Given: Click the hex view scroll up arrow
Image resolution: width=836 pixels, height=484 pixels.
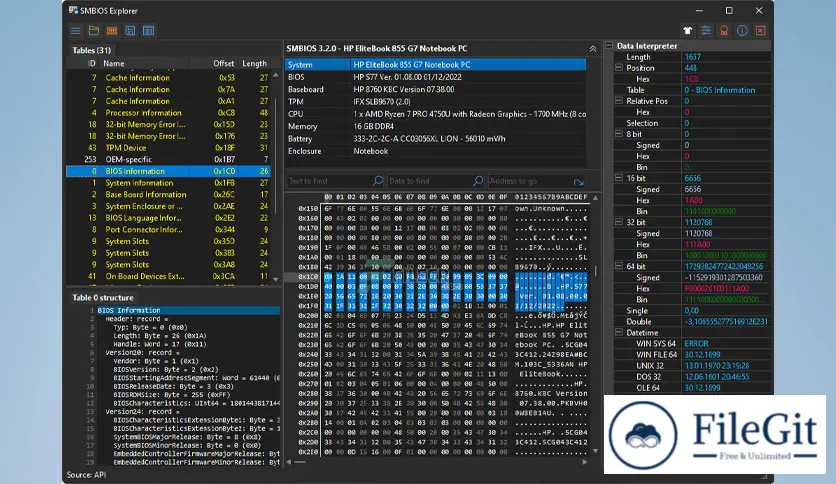Looking at the screenshot, I should click(596, 198).
